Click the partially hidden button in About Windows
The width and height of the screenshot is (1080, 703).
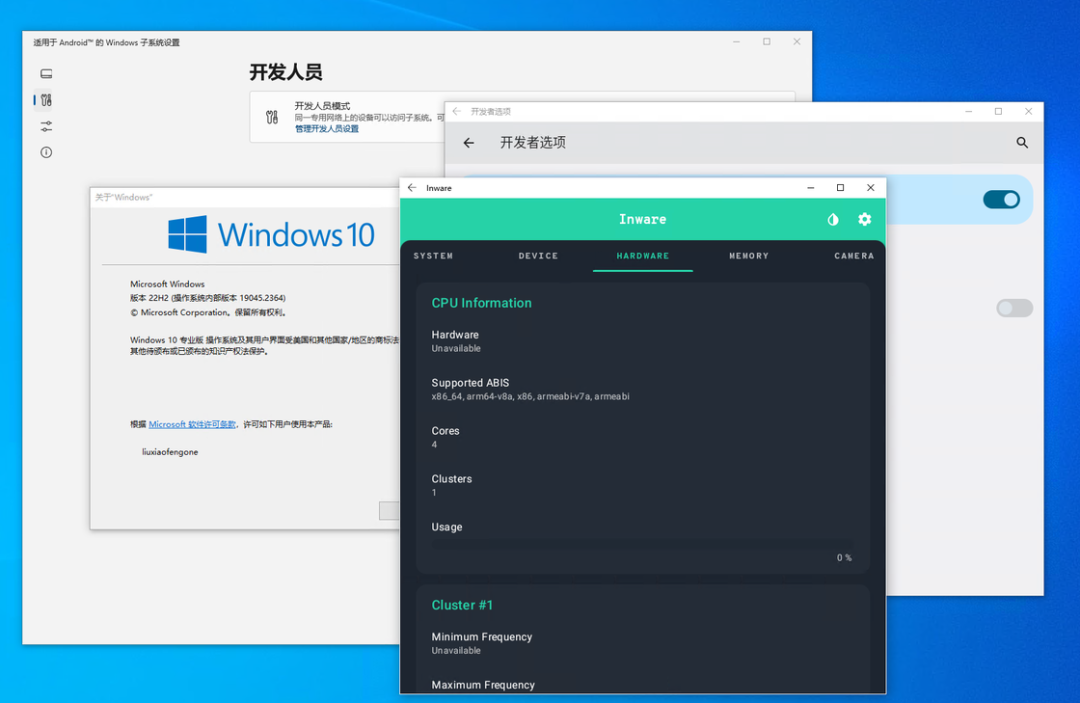click(x=389, y=510)
